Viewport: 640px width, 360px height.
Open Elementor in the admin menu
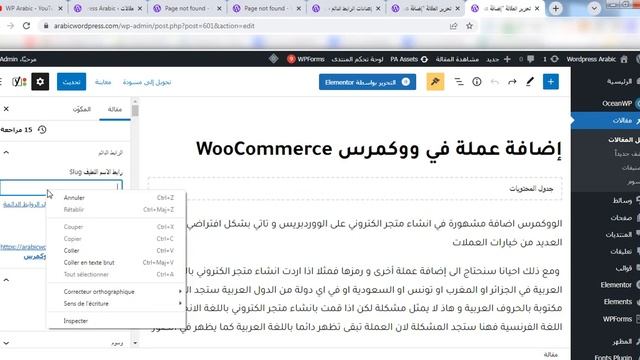[x=616, y=284]
